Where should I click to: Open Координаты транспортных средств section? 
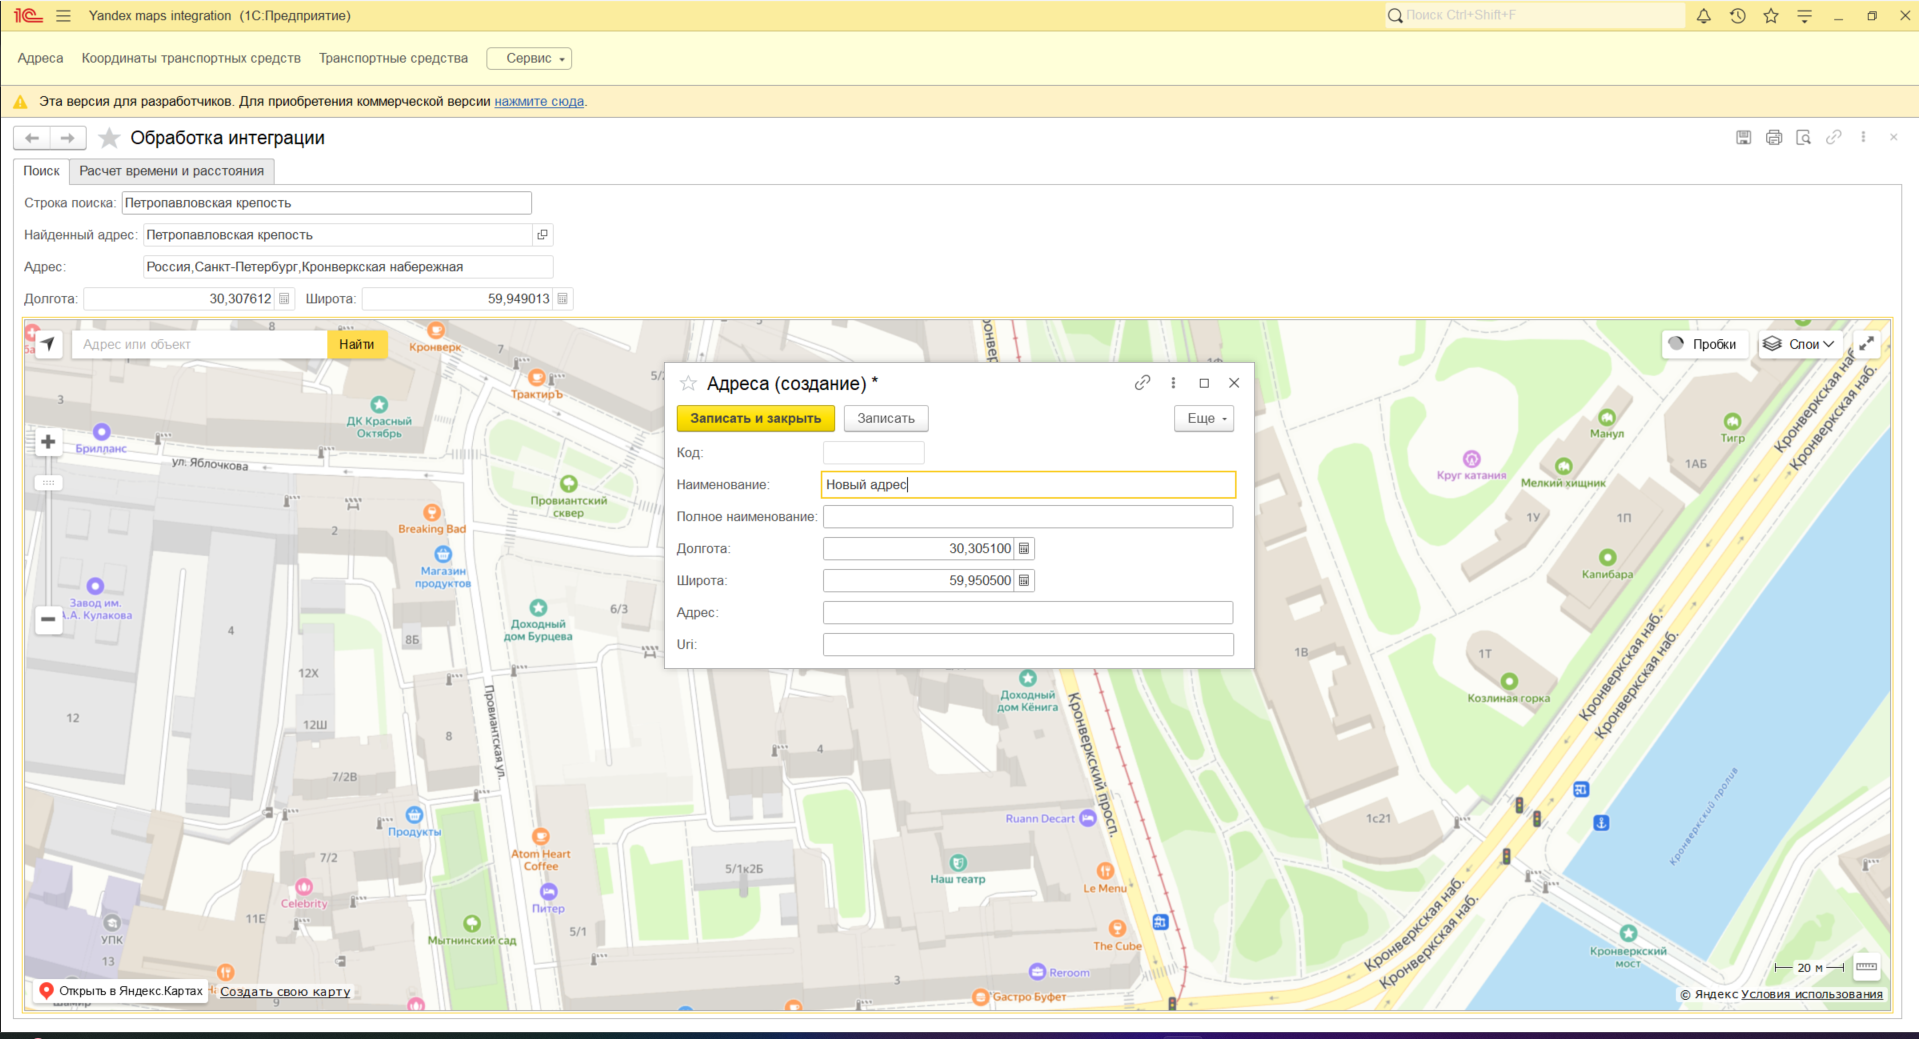[x=191, y=59]
